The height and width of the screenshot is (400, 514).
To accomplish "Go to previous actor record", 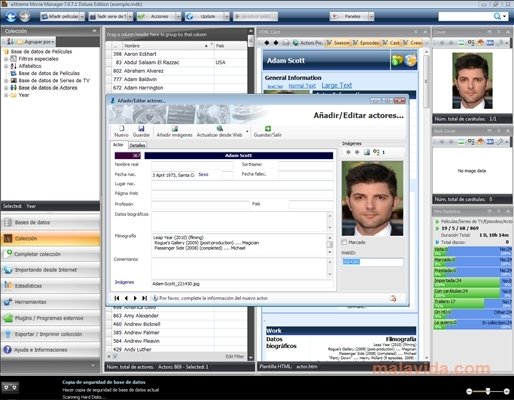I will pyautogui.click(x=126, y=298).
